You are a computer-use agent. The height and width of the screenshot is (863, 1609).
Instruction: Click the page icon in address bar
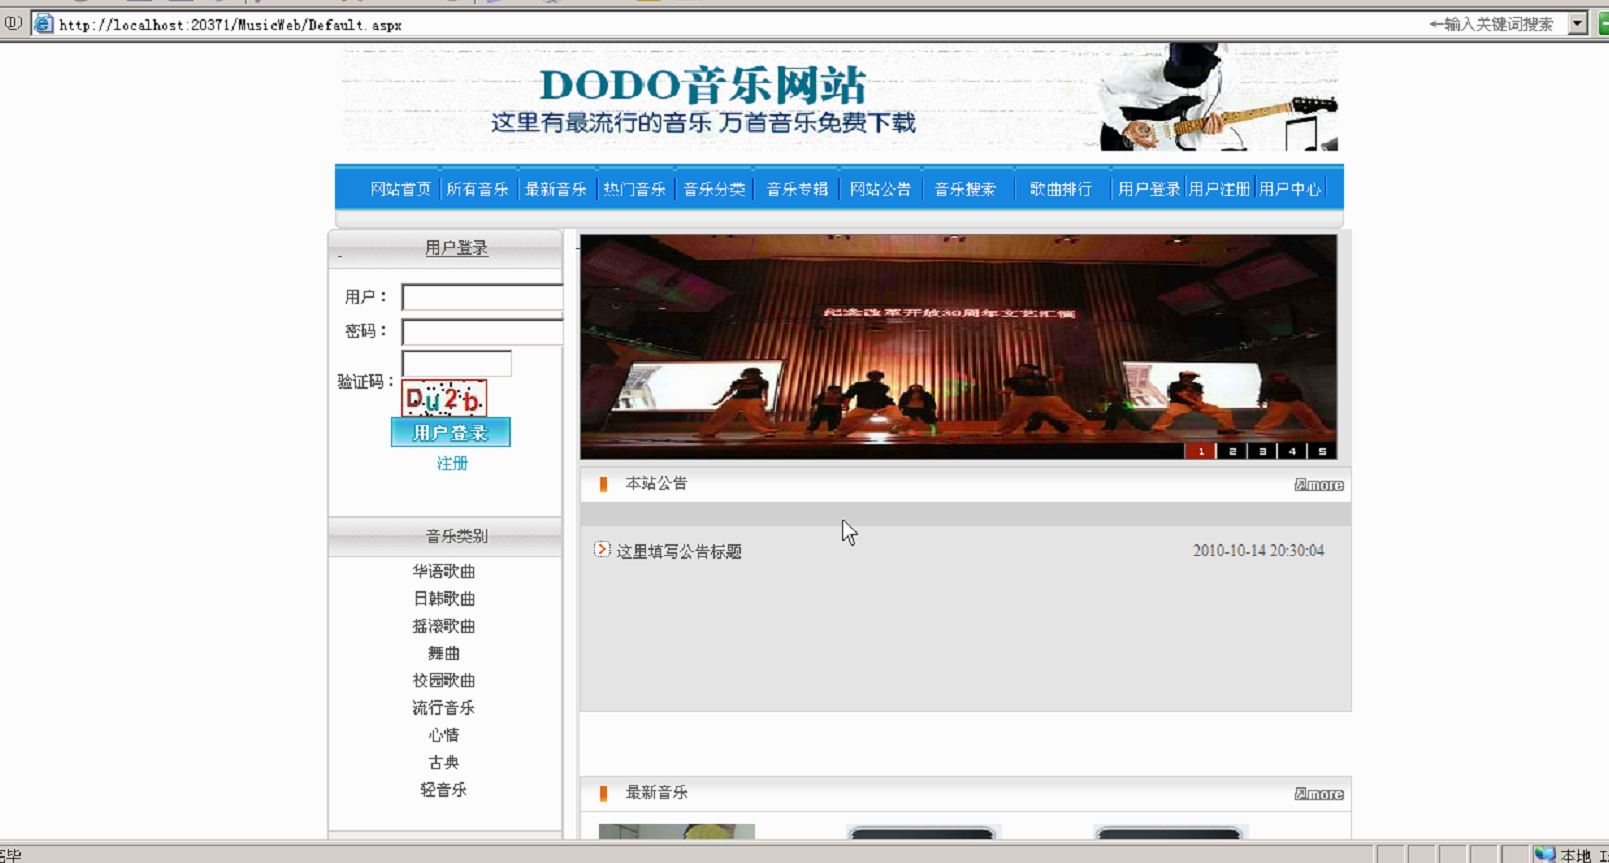43,24
